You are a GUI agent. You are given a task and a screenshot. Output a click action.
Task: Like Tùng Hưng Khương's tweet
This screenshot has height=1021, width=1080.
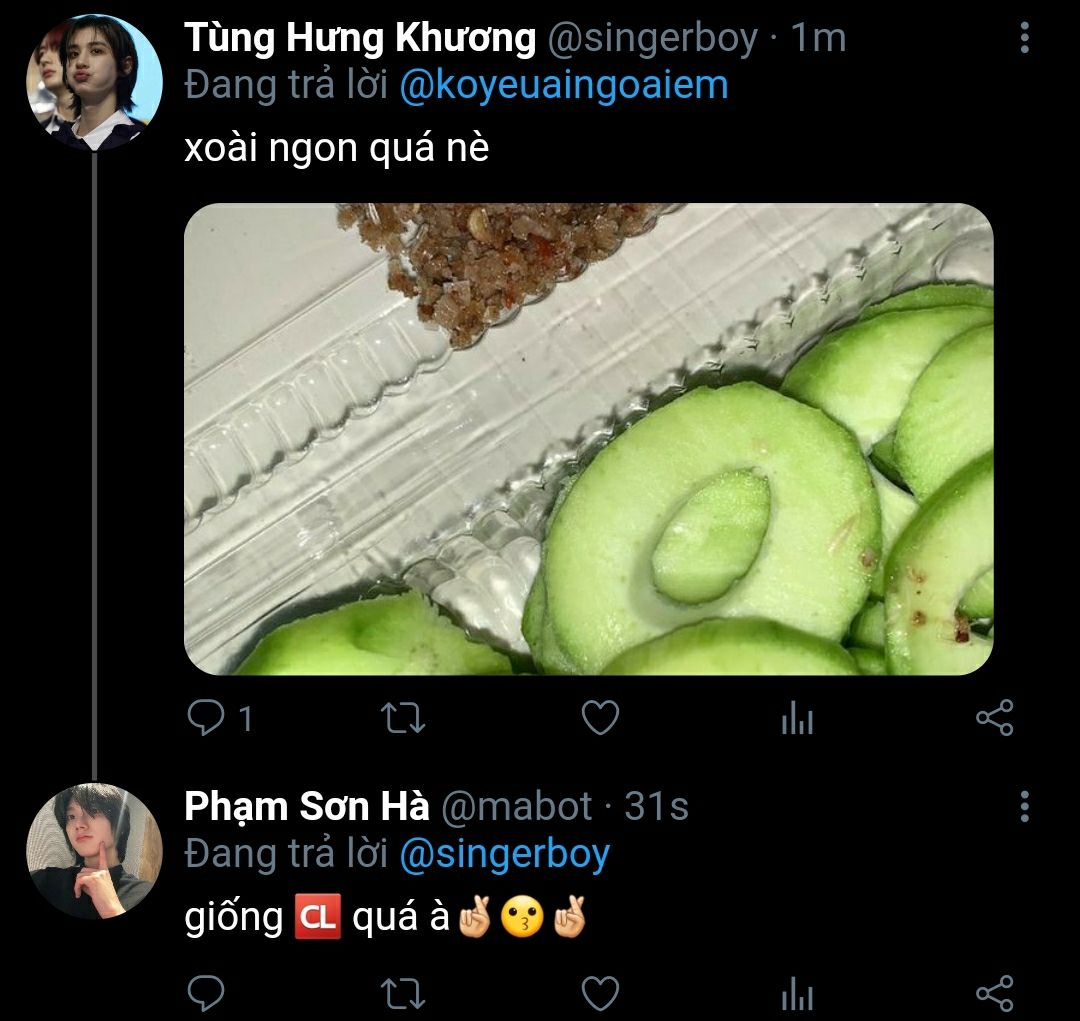[x=600, y=718]
